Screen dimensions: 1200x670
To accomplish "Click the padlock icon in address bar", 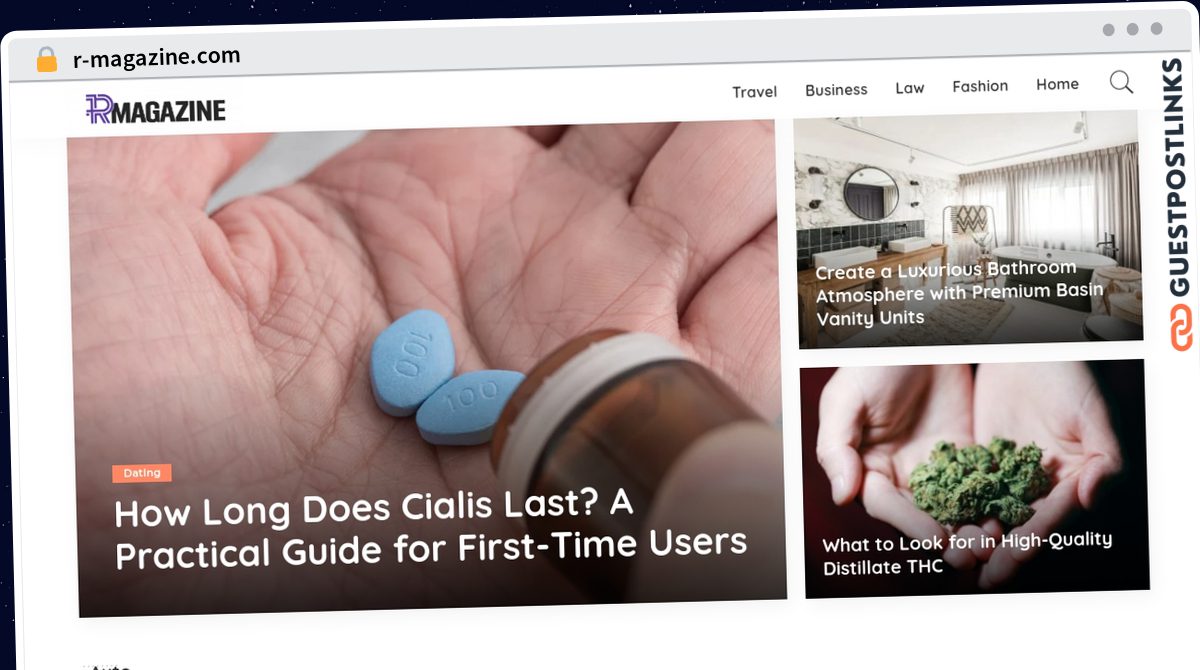I will click(47, 59).
